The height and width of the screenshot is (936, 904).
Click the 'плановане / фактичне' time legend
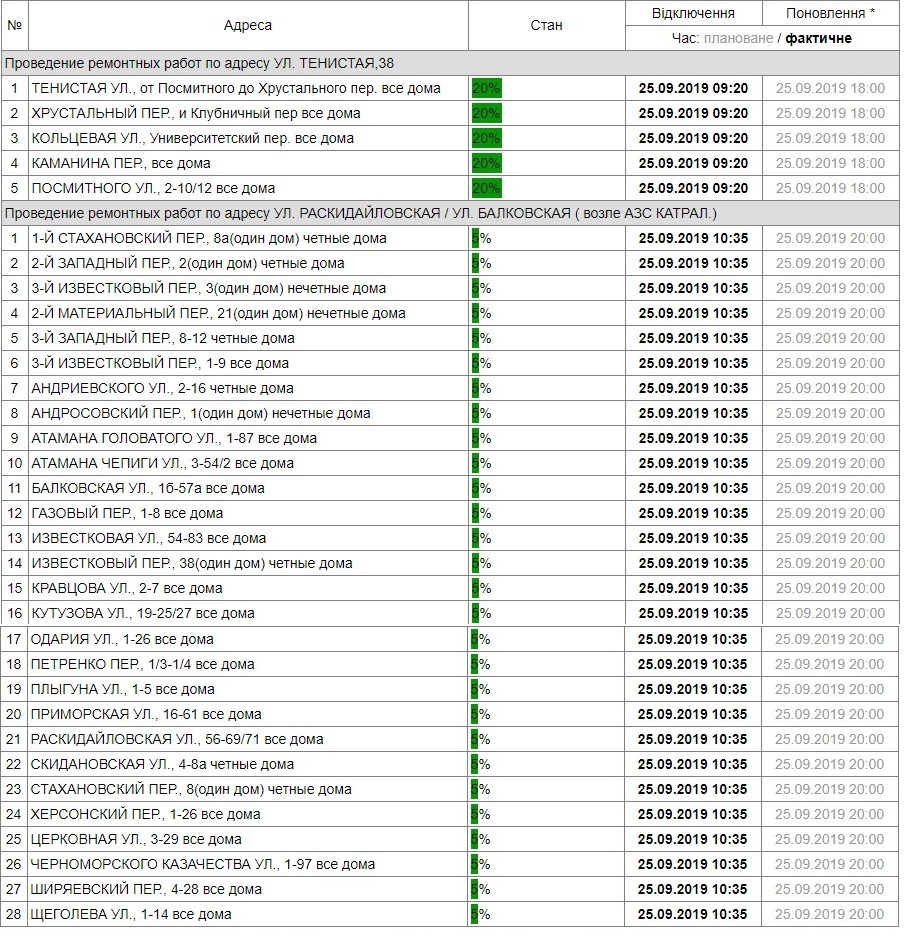click(763, 38)
